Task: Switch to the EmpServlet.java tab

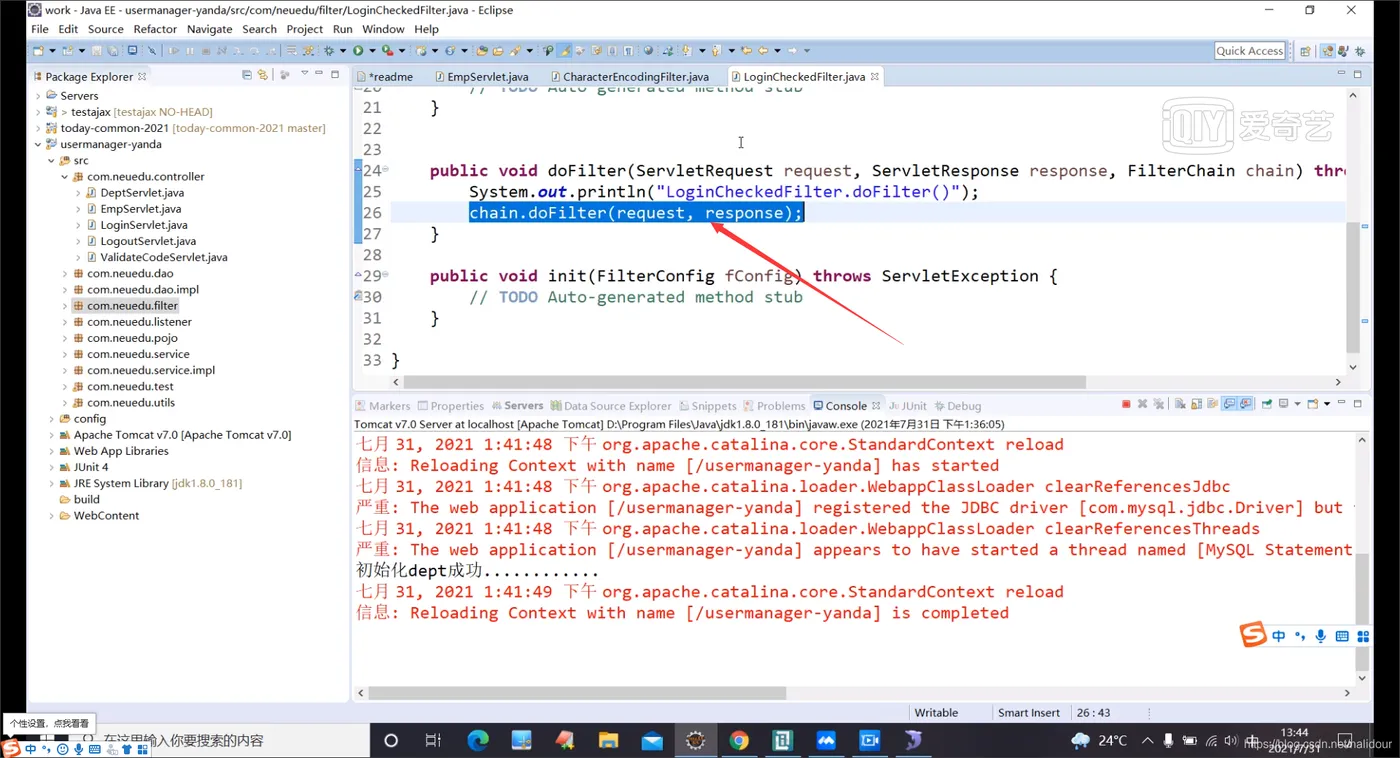Action: (481, 76)
